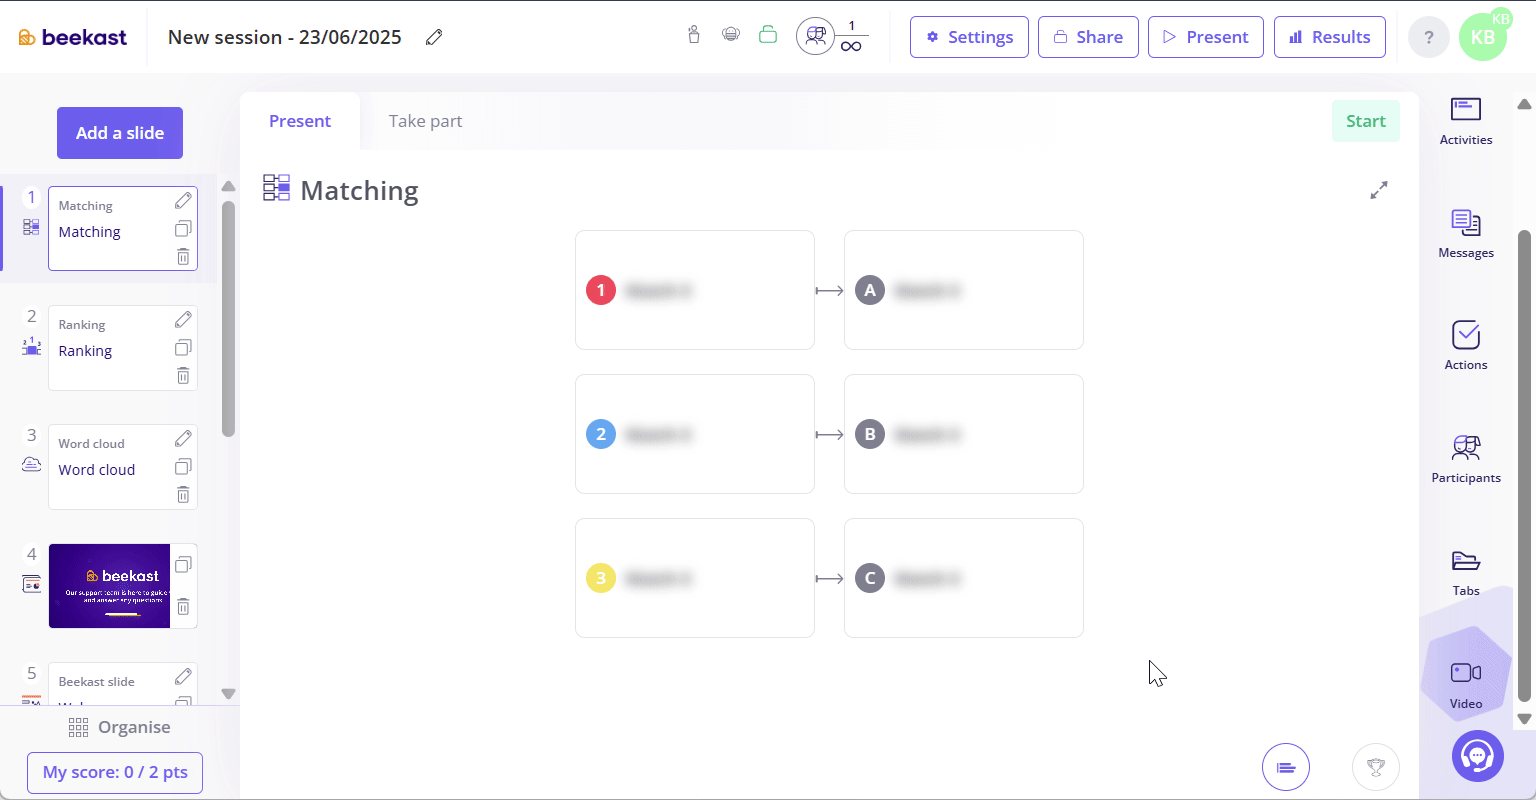Open the help question mark button
The image size is (1536, 800).
pyautogui.click(x=1429, y=37)
